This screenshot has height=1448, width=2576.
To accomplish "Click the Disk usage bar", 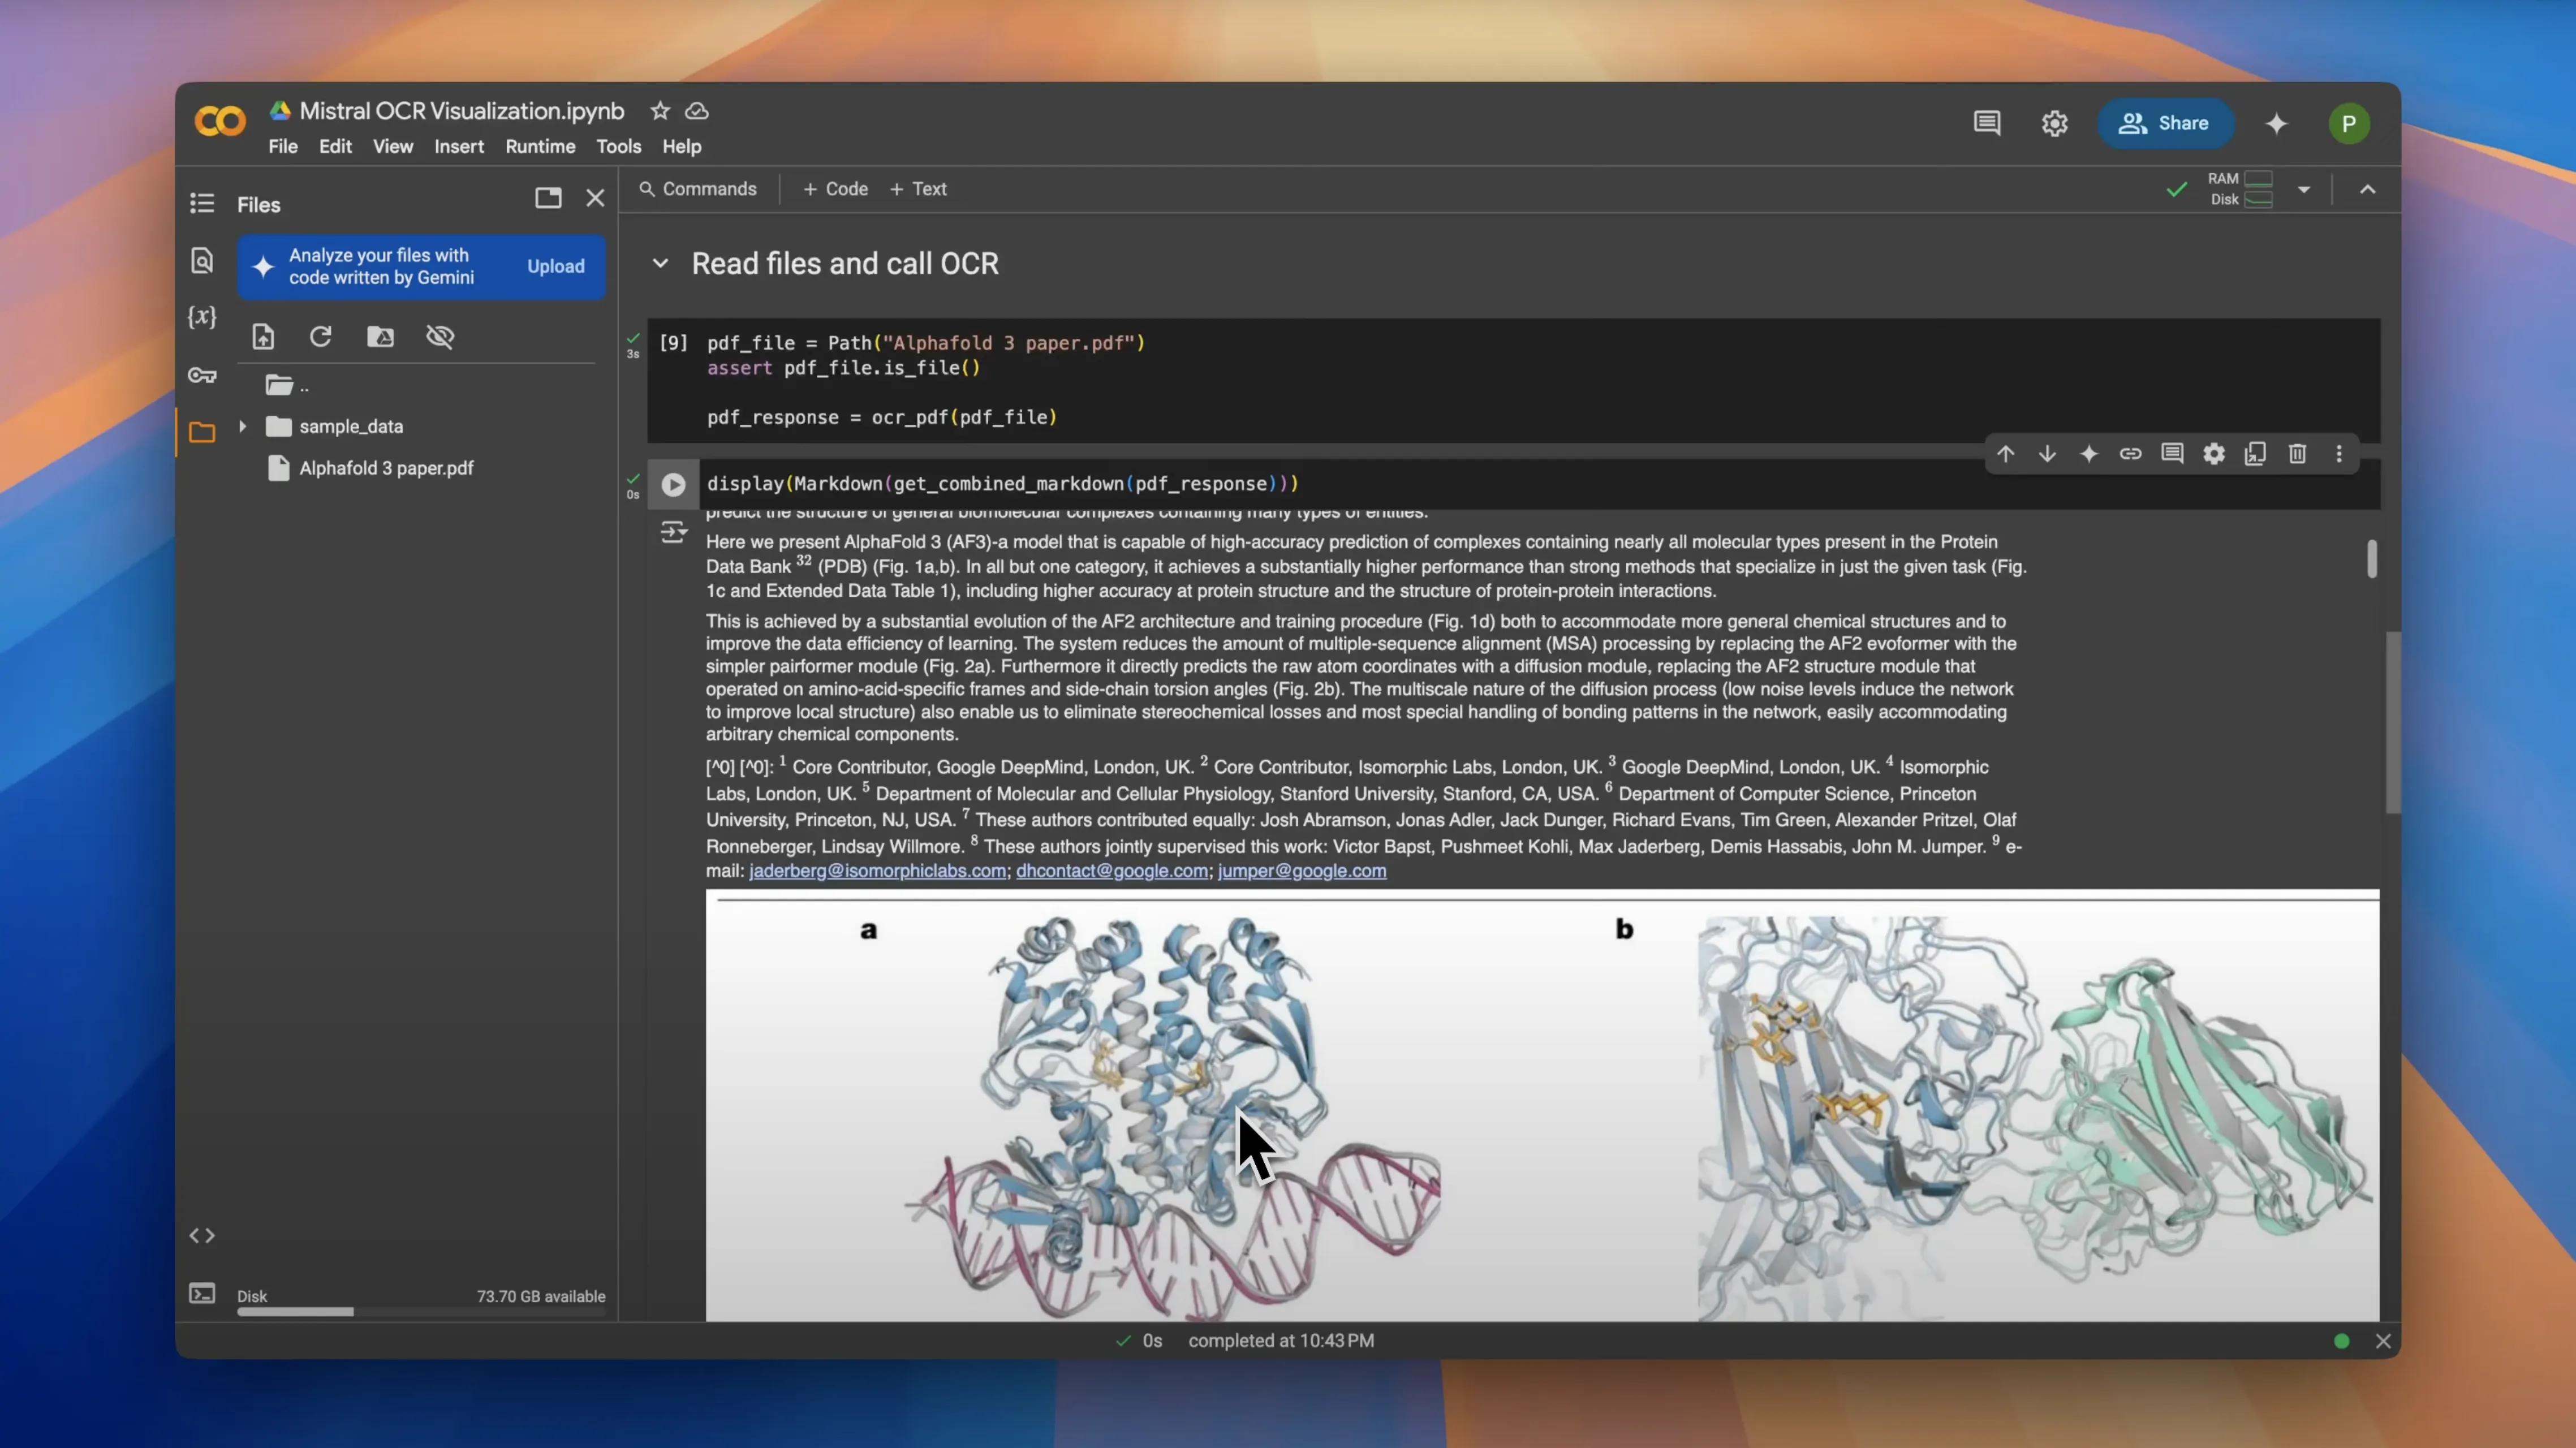I will tap(421, 1312).
